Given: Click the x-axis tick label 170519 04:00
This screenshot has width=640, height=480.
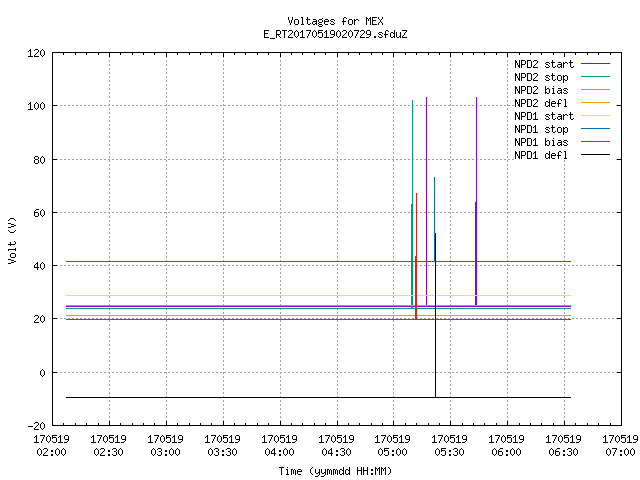Looking at the screenshot, I should coord(279,446).
